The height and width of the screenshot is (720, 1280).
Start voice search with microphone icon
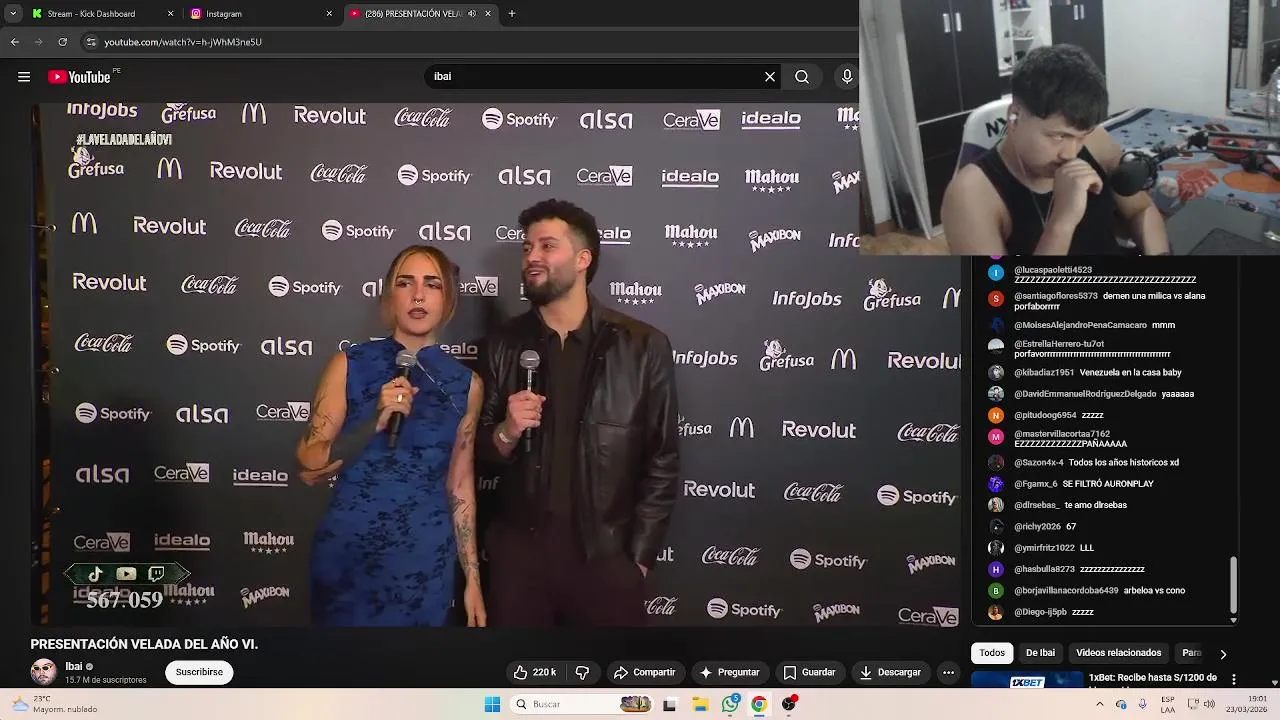[x=847, y=77]
